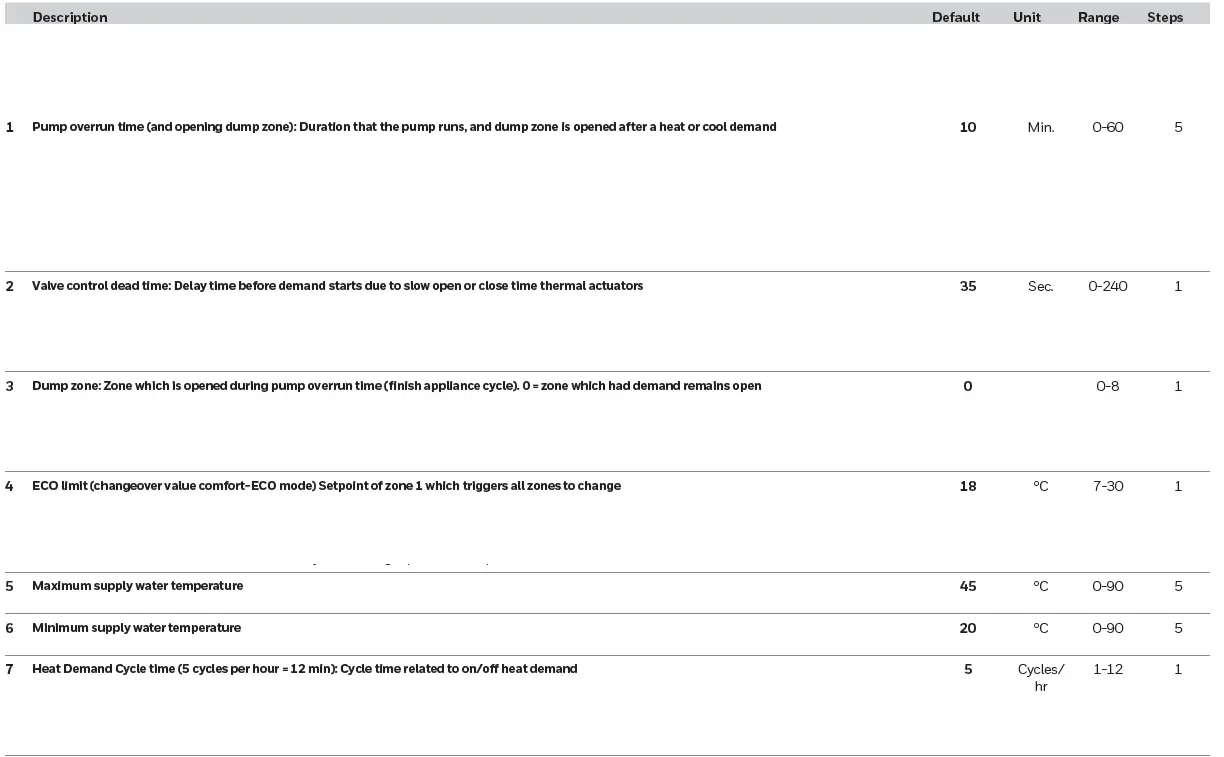Select the Valve control dead time row
Image resolution: width=1224 pixels, height=757 pixels.
click(x=337, y=286)
